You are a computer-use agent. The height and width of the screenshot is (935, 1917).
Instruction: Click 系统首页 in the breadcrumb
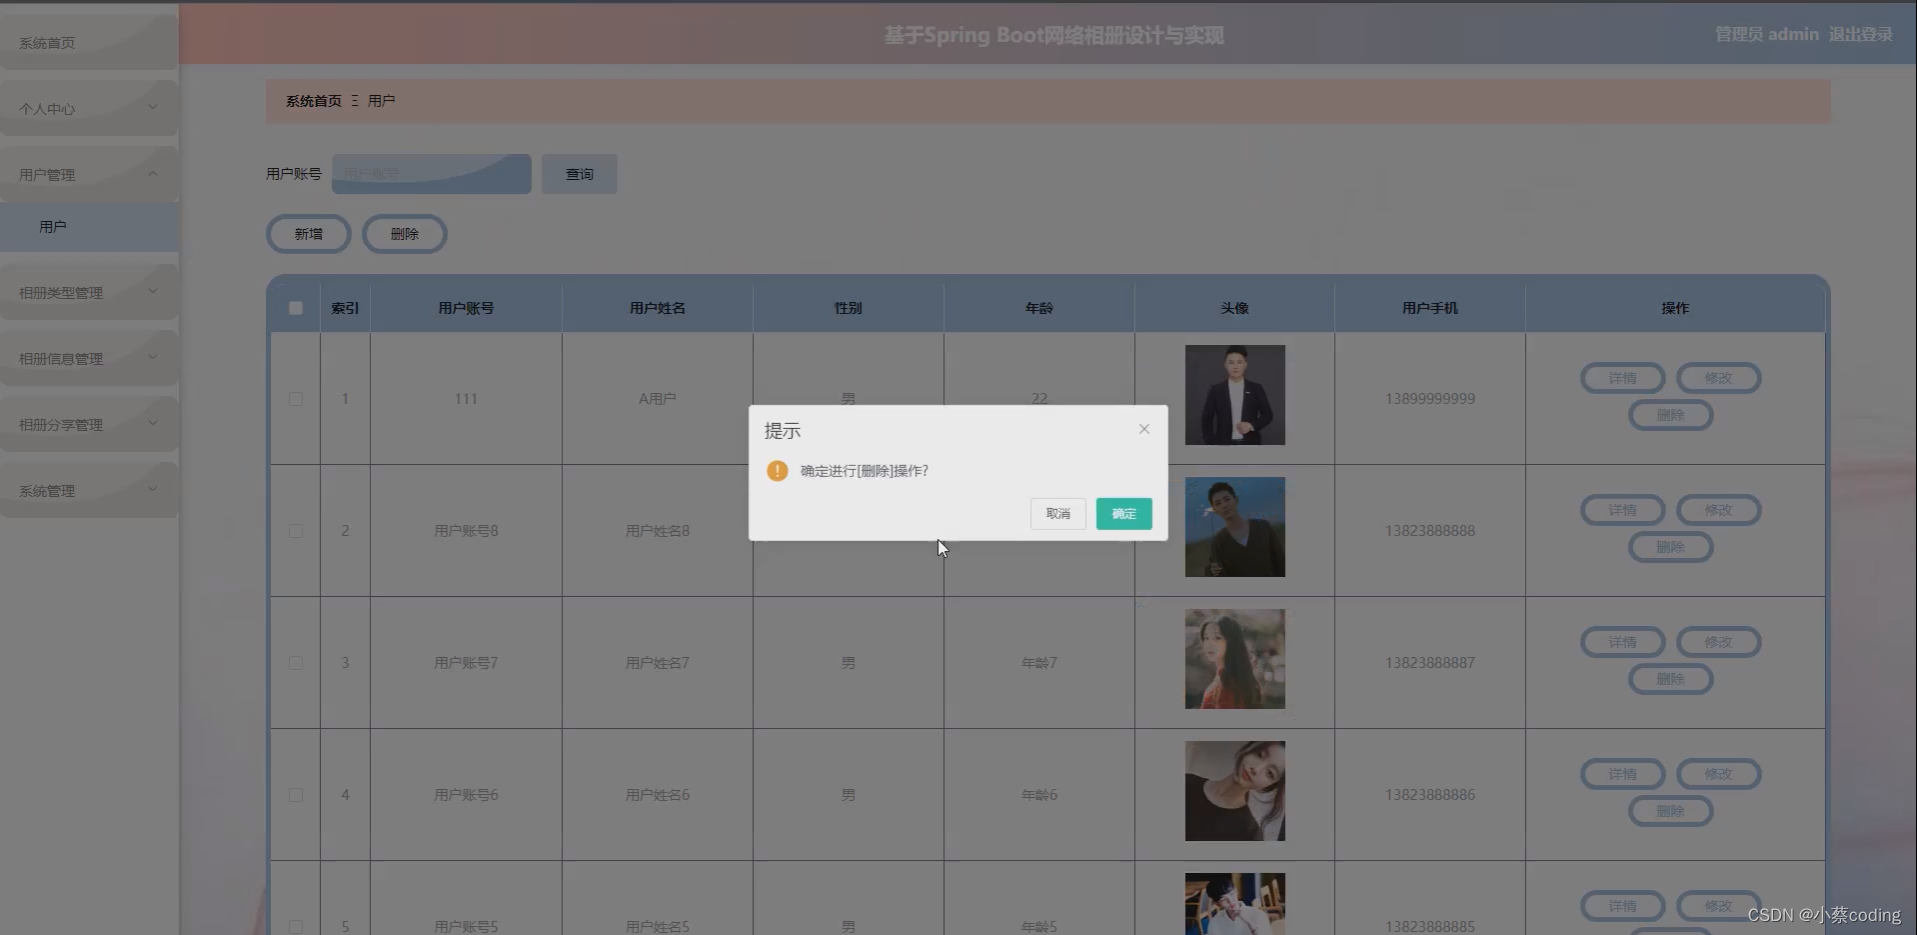pyautogui.click(x=313, y=101)
